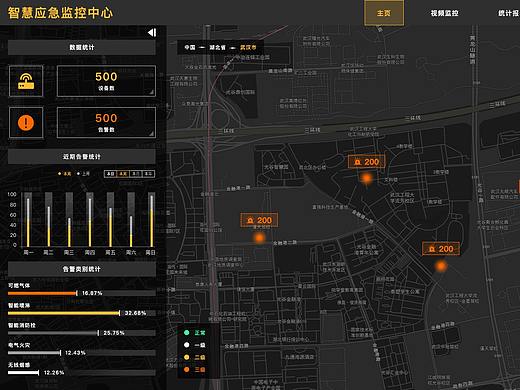Switch to the 视频监控 tab
The image size is (520, 390).
click(444, 13)
